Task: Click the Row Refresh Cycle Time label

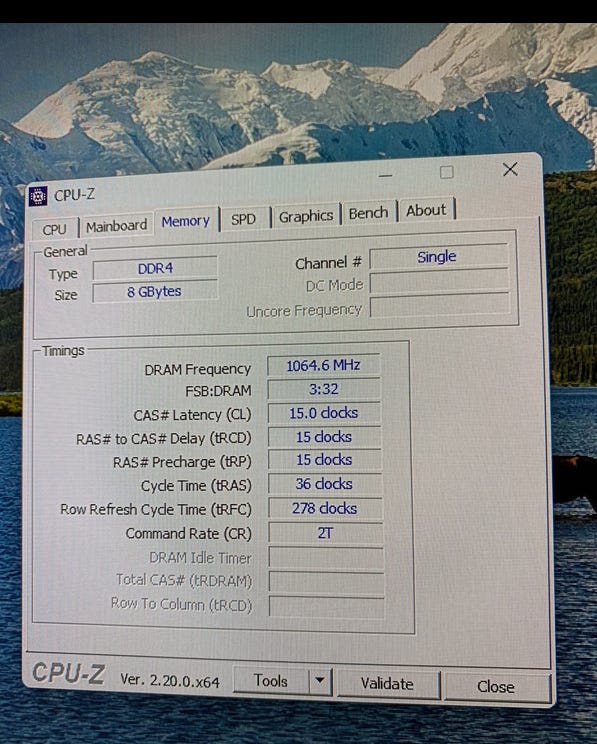Action: 156,510
